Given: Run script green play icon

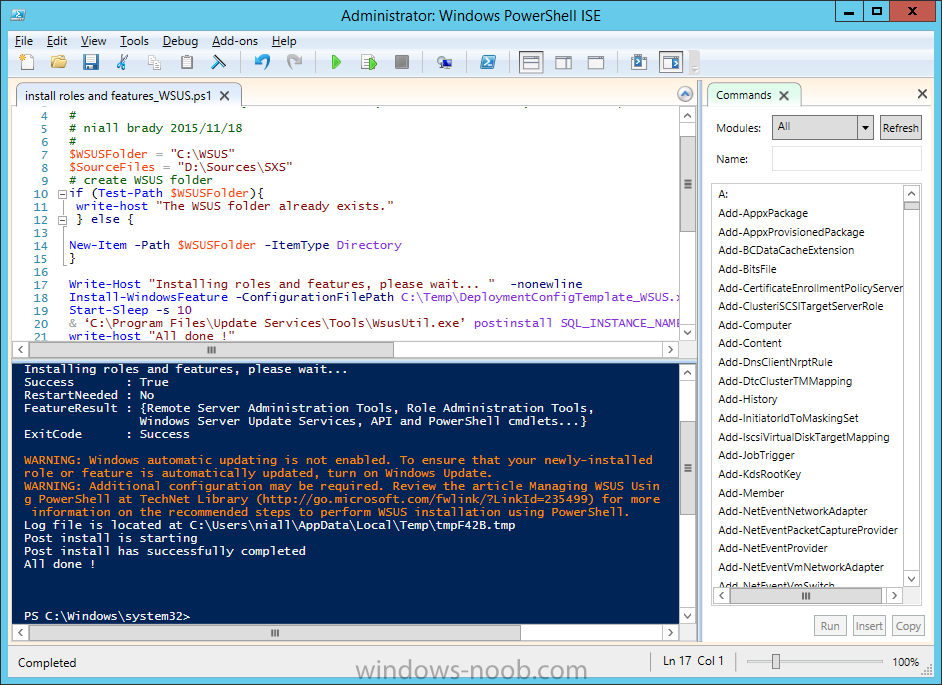Looking at the screenshot, I should click(x=336, y=62).
